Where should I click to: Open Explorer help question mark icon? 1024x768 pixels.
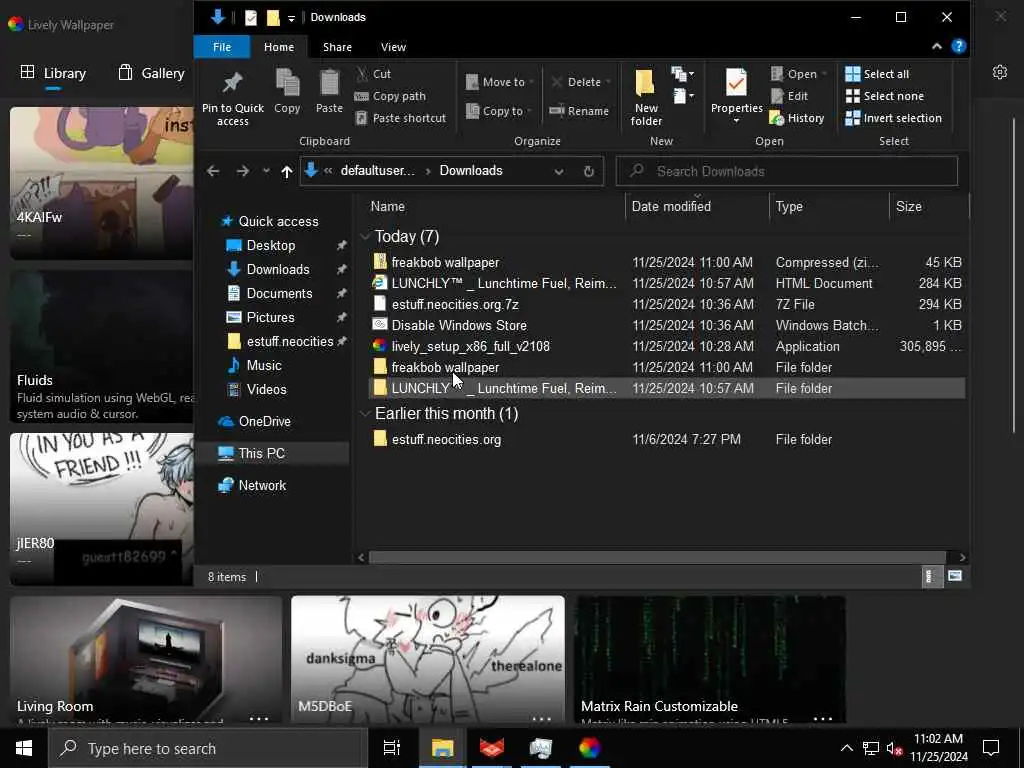tap(958, 46)
